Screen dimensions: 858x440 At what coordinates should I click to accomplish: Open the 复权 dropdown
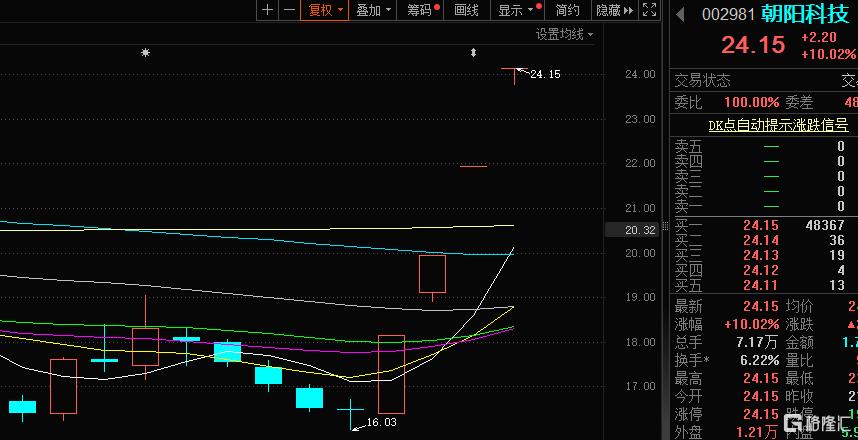pos(325,10)
